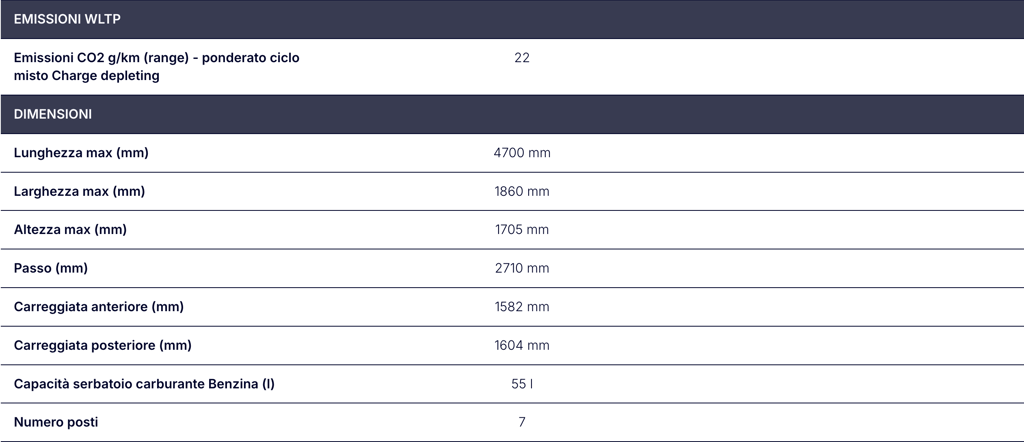Select the Emissioni CO2 g/km row label
The width and height of the screenshot is (1024, 442).
(x=157, y=67)
